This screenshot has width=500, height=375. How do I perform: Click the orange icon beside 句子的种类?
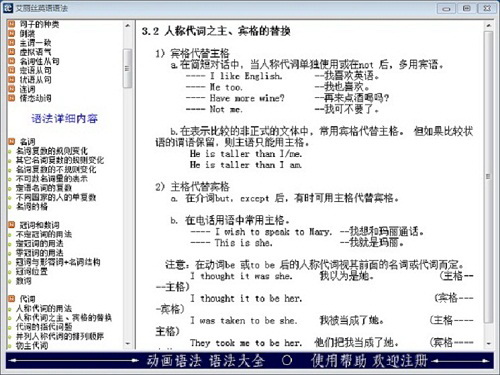(x=12, y=24)
